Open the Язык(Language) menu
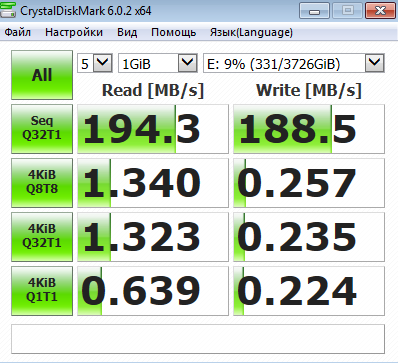The height and width of the screenshot is (363, 398). click(251, 32)
